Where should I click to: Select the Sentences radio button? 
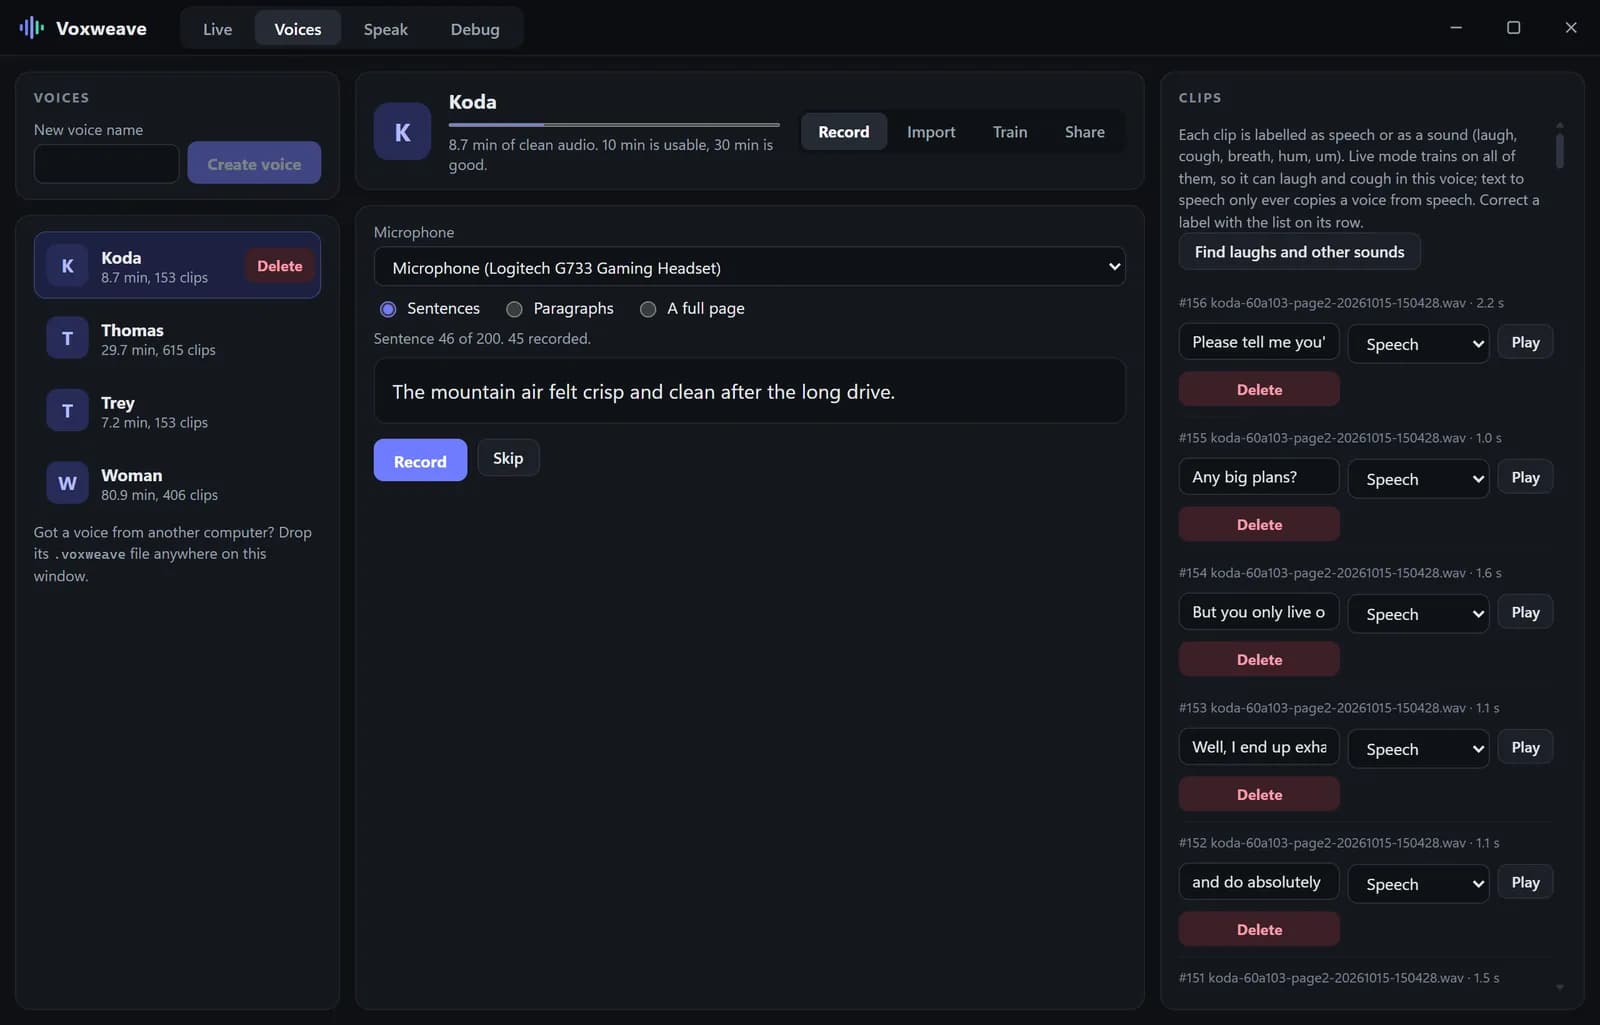[388, 309]
